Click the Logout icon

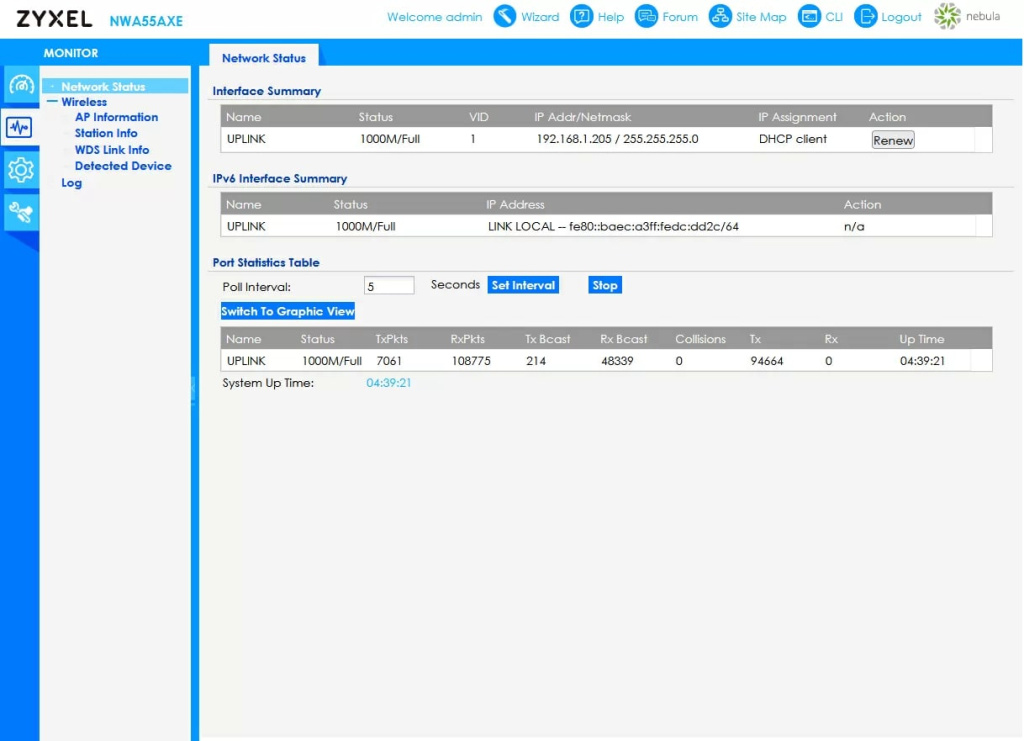click(x=866, y=17)
